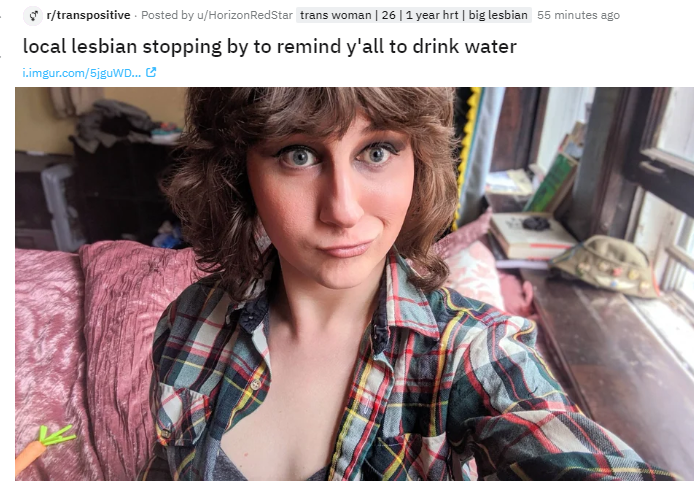Open the post title about drinking water
This screenshot has width=694, height=487.
click(270, 46)
